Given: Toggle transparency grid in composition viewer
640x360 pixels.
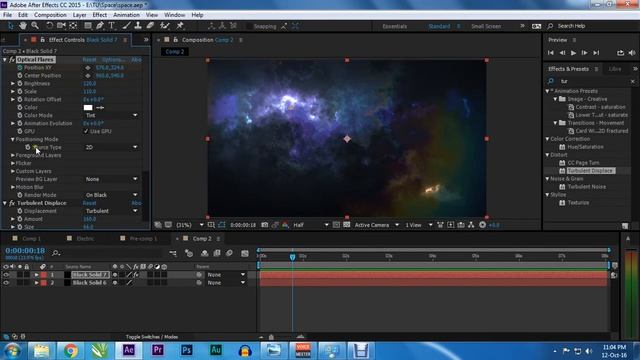Looking at the screenshot, I should (x=347, y=225).
